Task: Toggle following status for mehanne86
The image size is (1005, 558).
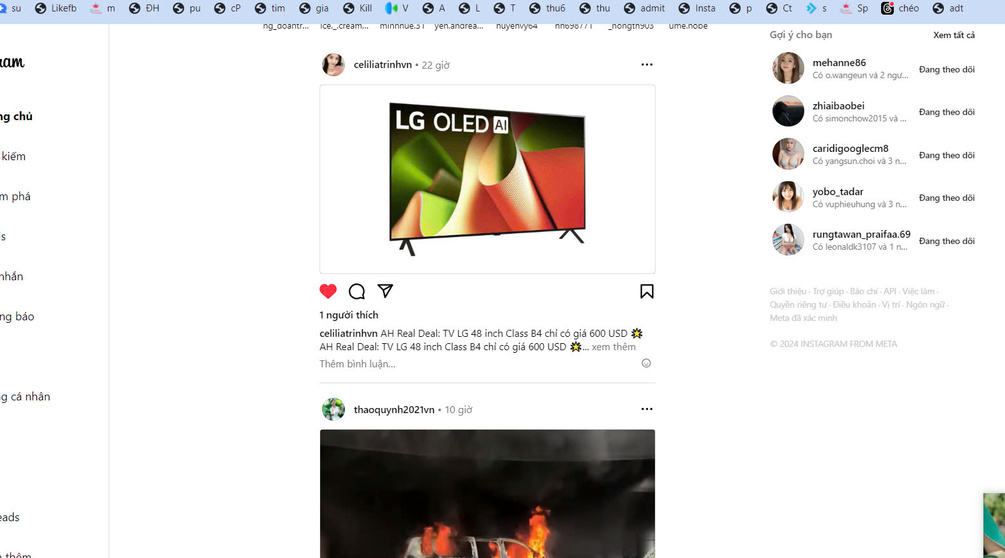Action: coord(947,69)
